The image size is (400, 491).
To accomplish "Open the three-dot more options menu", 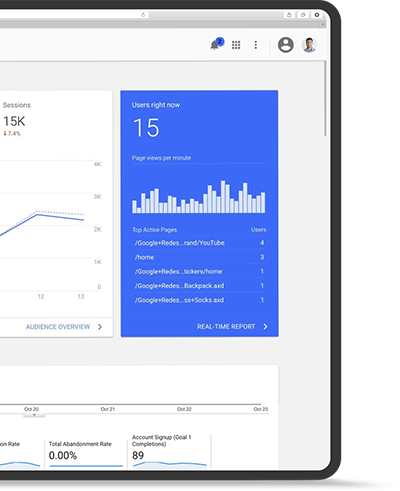I will pos(256,45).
